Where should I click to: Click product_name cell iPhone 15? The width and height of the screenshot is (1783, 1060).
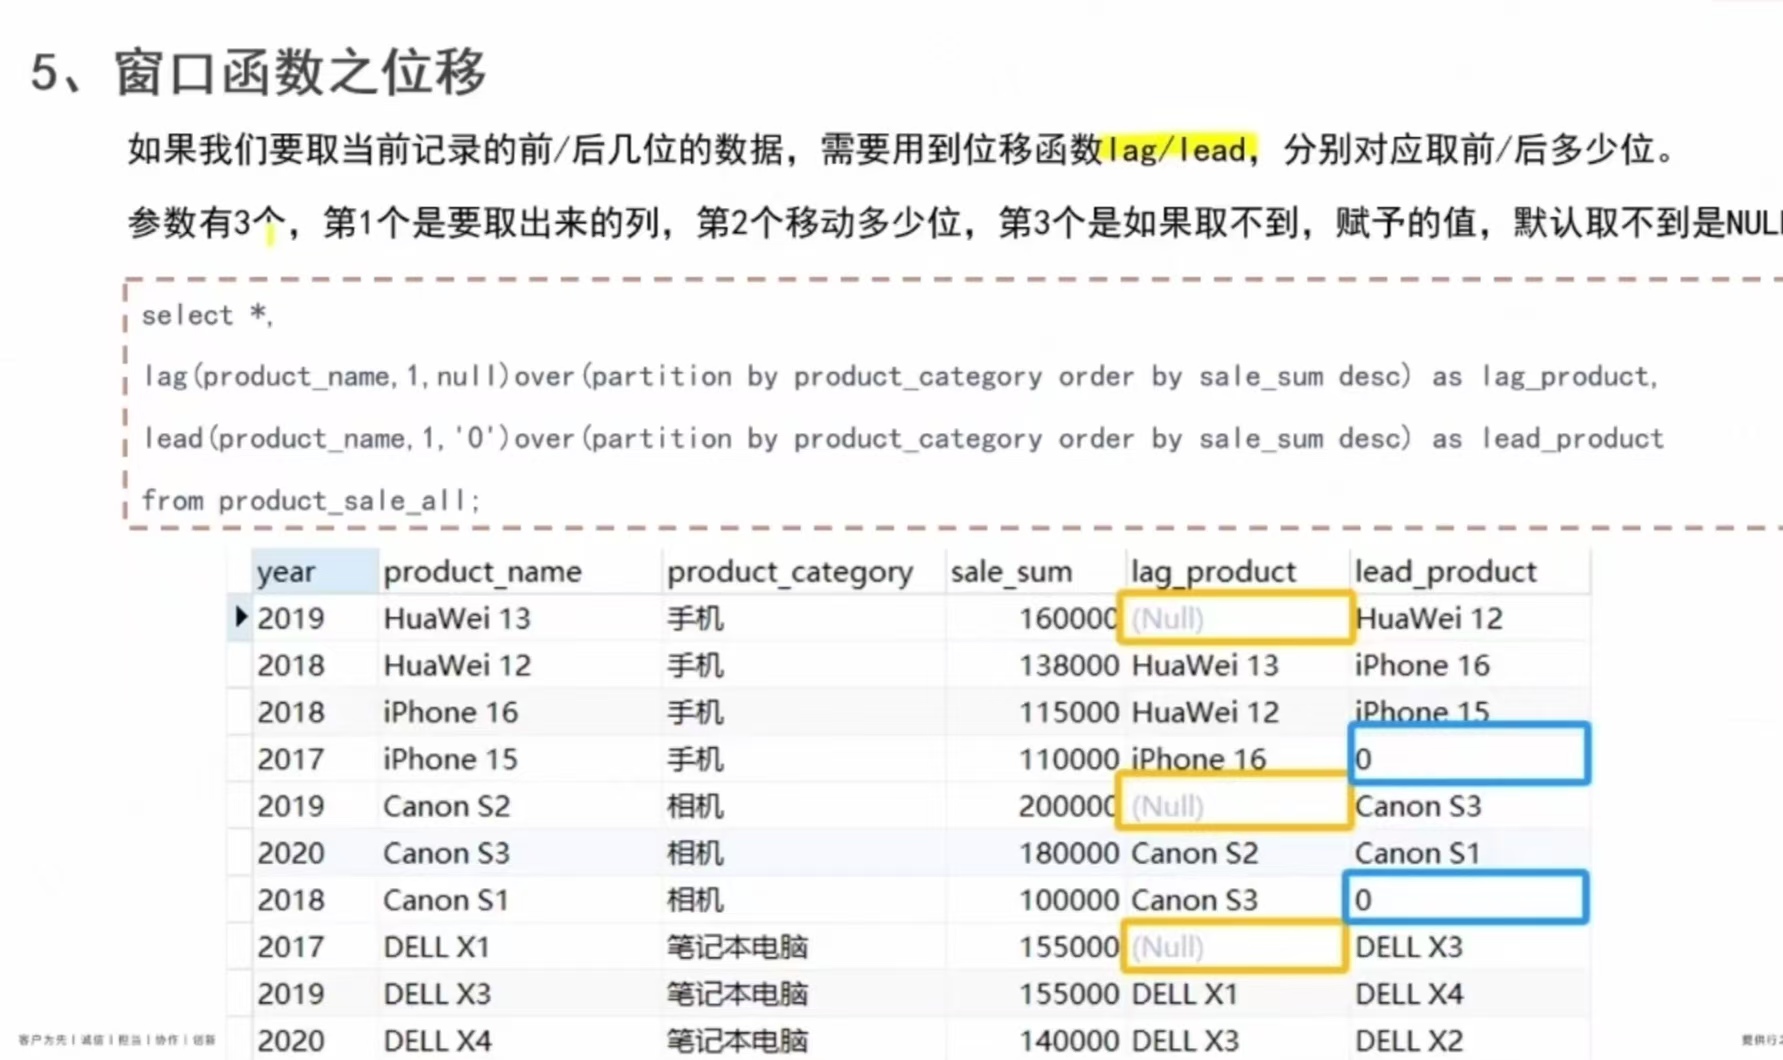[450, 759]
